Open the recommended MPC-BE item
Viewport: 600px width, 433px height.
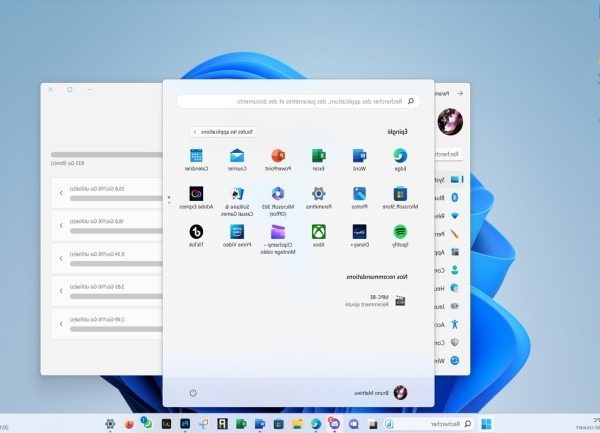375,301
